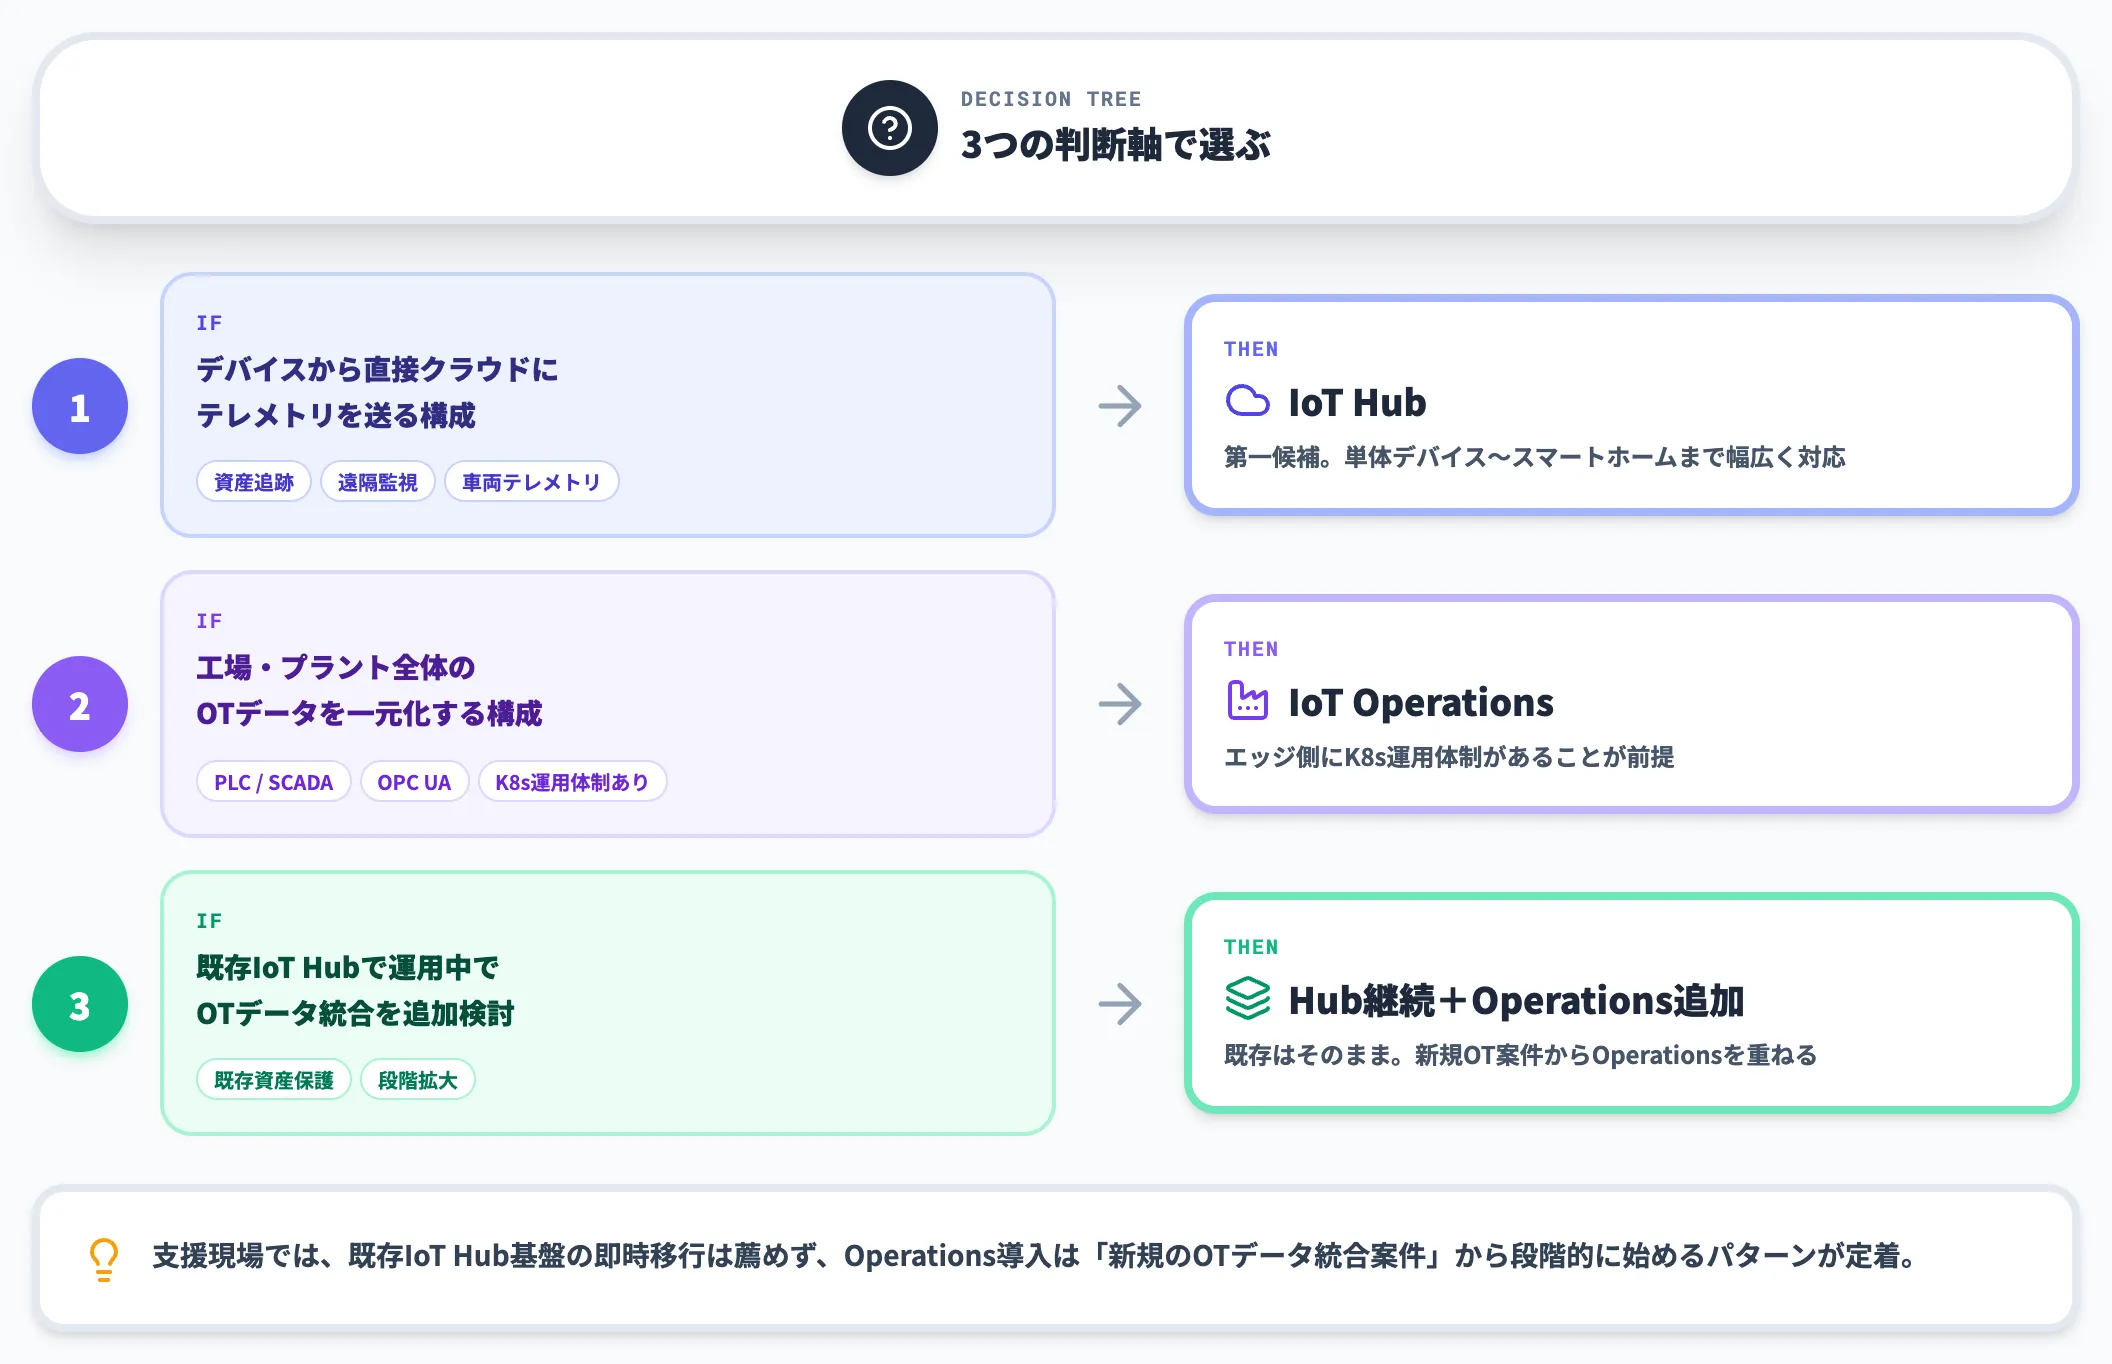
Task: Click the lightbulb icon in the bottom note
Action: [104, 1258]
